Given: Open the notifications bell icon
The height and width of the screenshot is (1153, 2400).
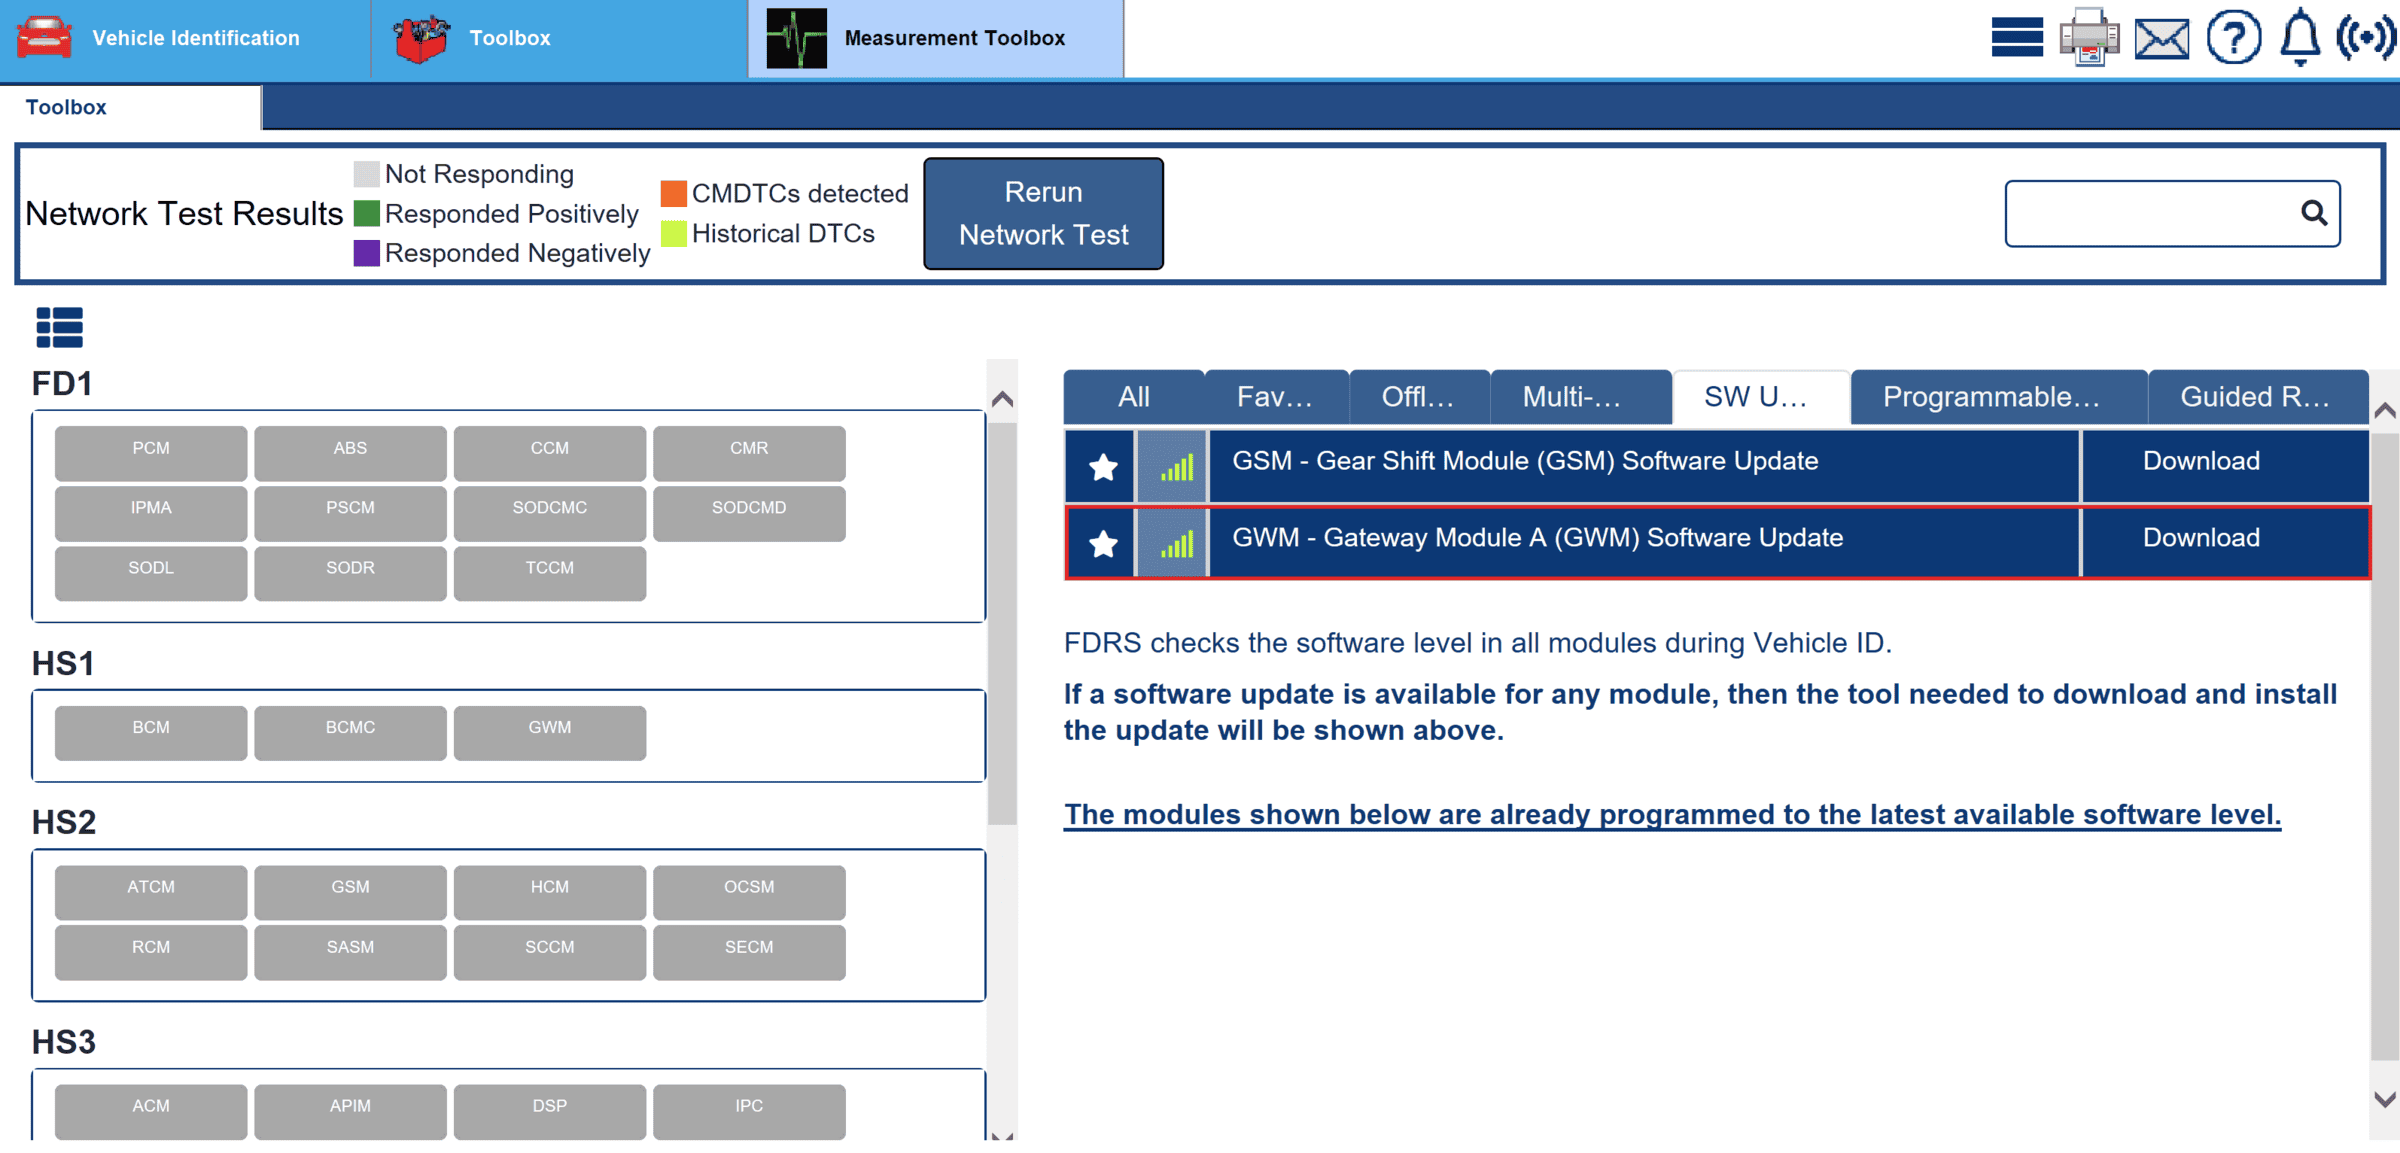Looking at the screenshot, I should 2300,38.
